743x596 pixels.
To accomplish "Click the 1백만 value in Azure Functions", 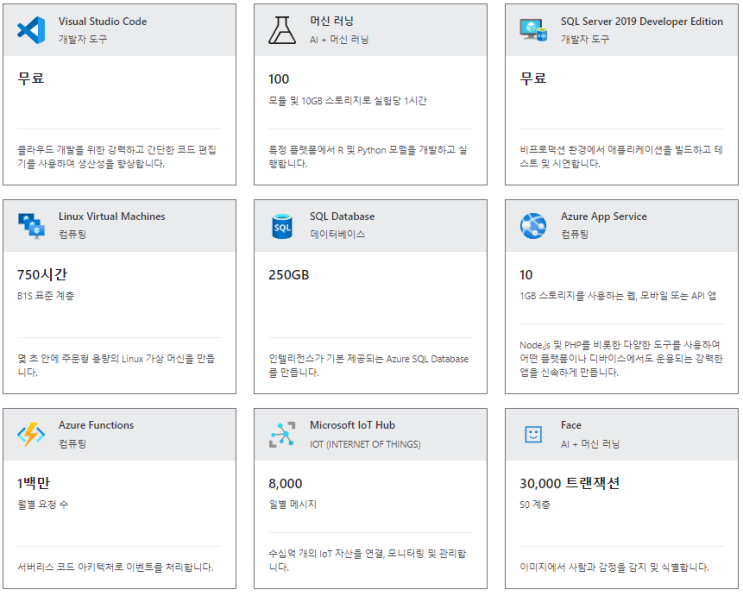I will (x=33, y=483).
